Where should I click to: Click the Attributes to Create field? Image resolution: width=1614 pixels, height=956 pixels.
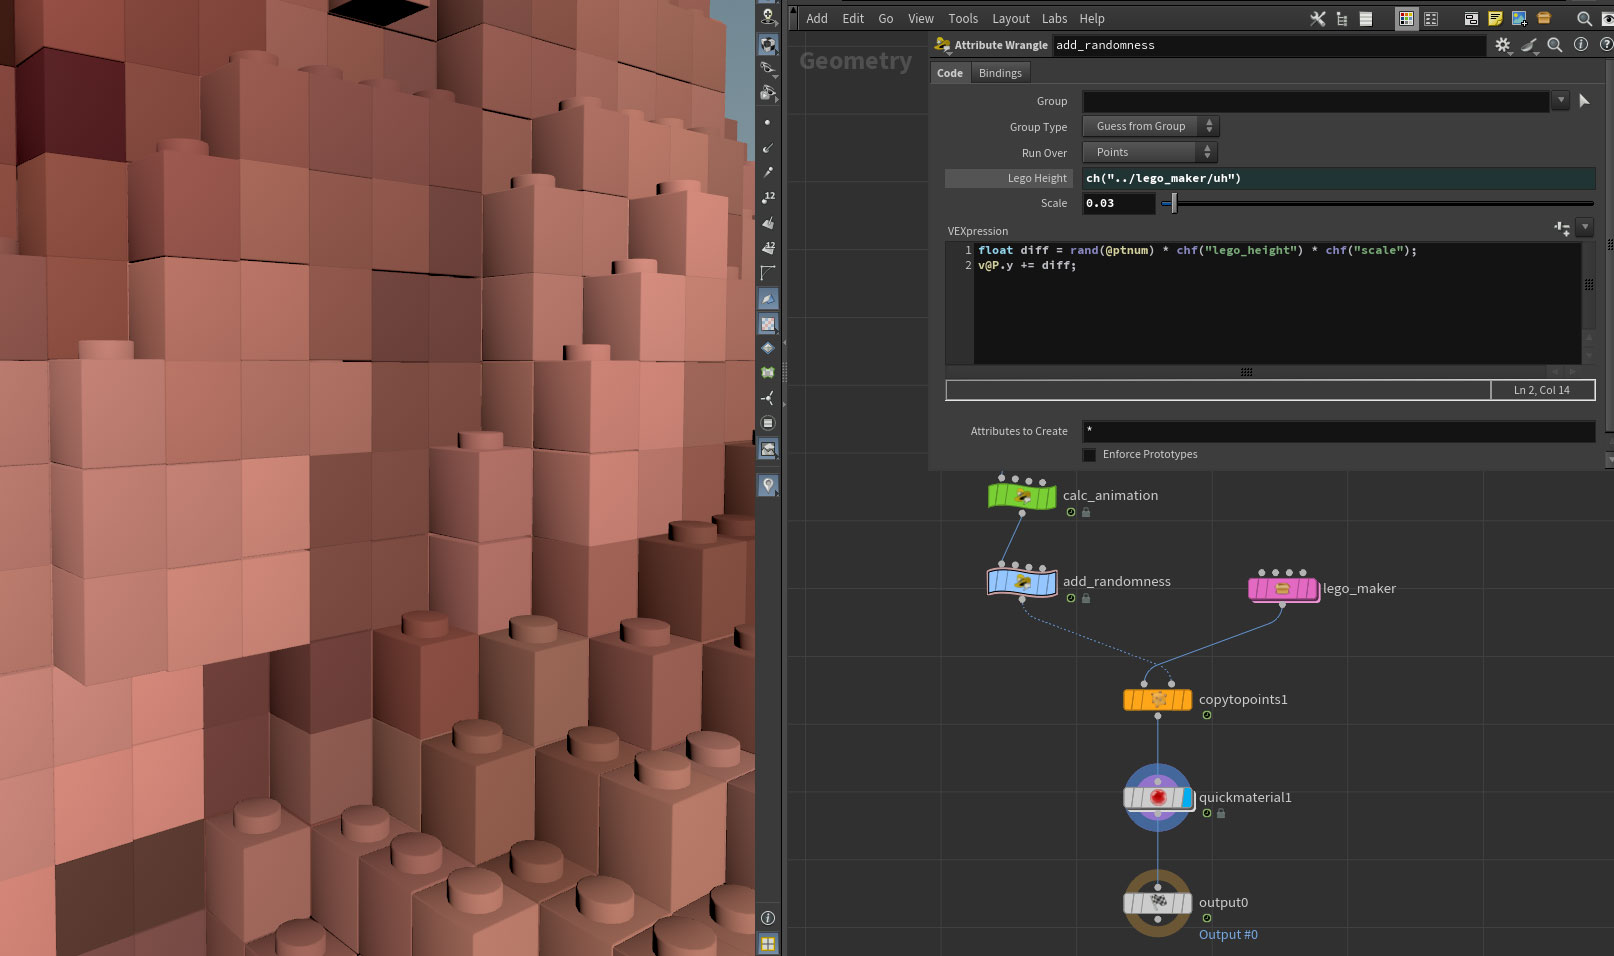pyautogui.click(x=1339, y=431)
